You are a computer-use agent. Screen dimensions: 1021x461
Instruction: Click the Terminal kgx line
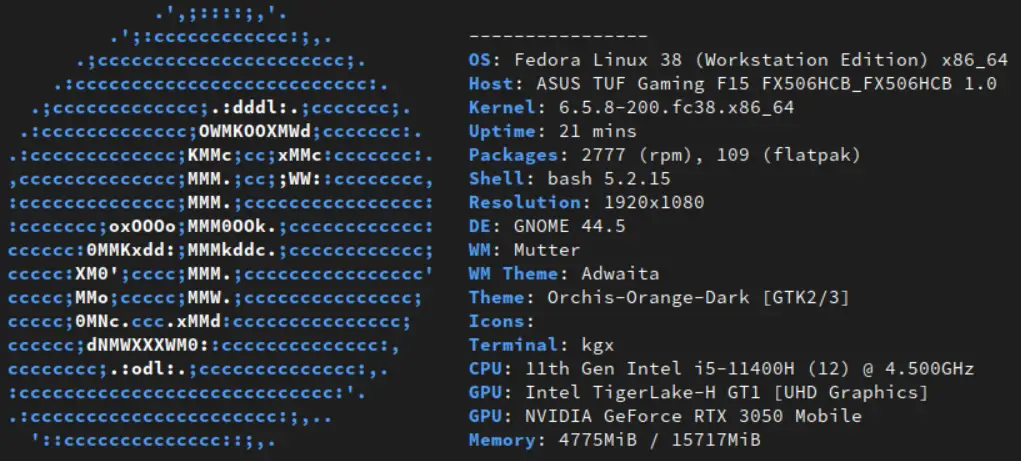click(540, 345)
